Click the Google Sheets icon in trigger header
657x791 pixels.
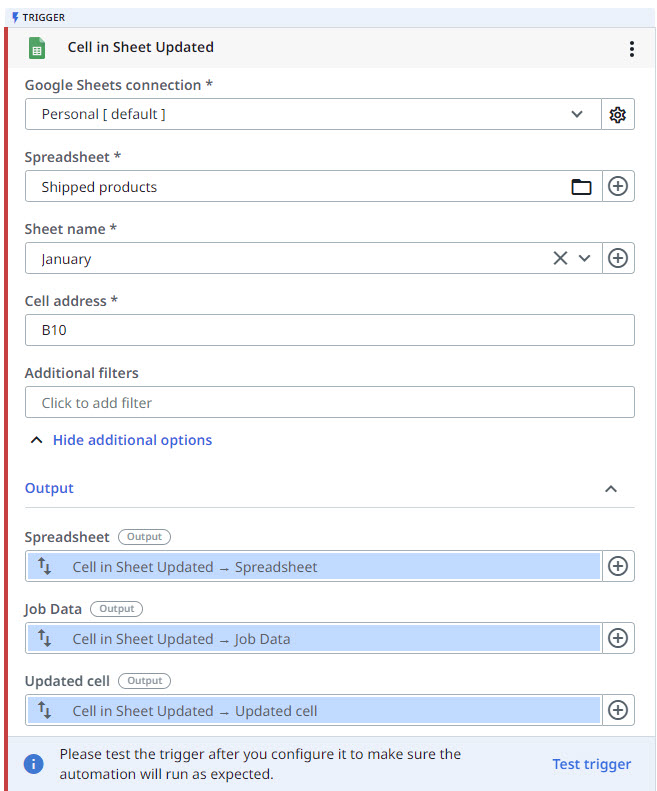coord(38,48)
